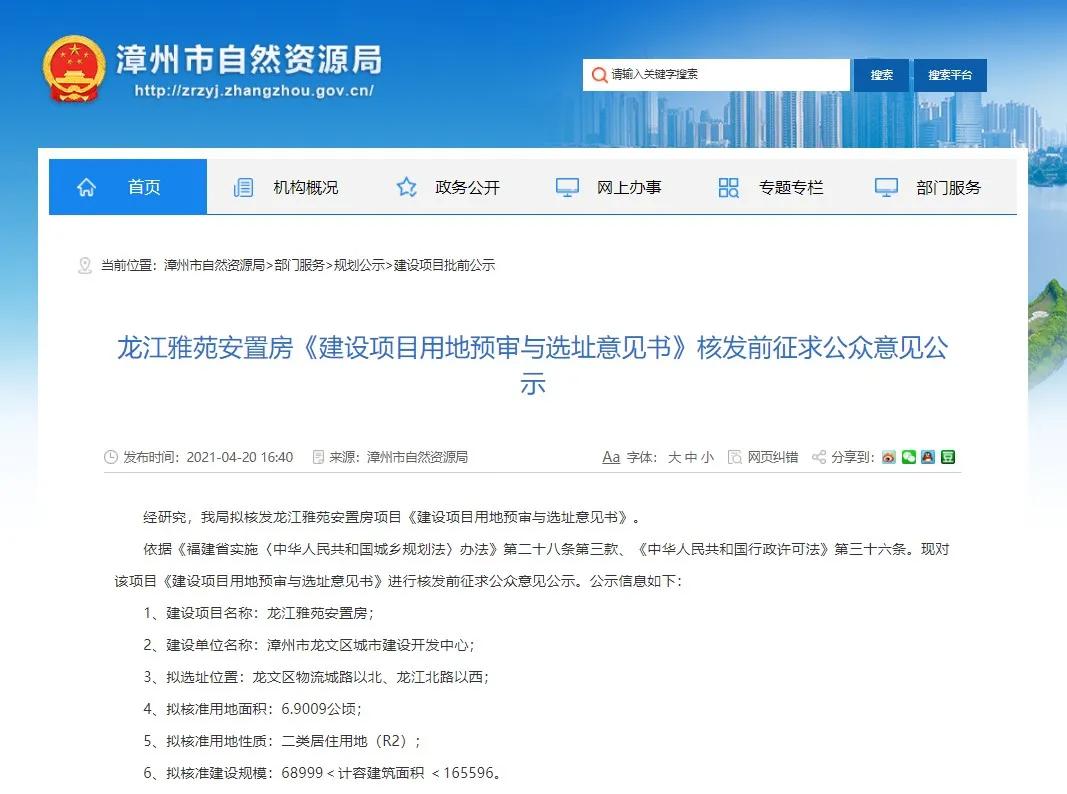Click the magnifier icon inside the search box

599,74
